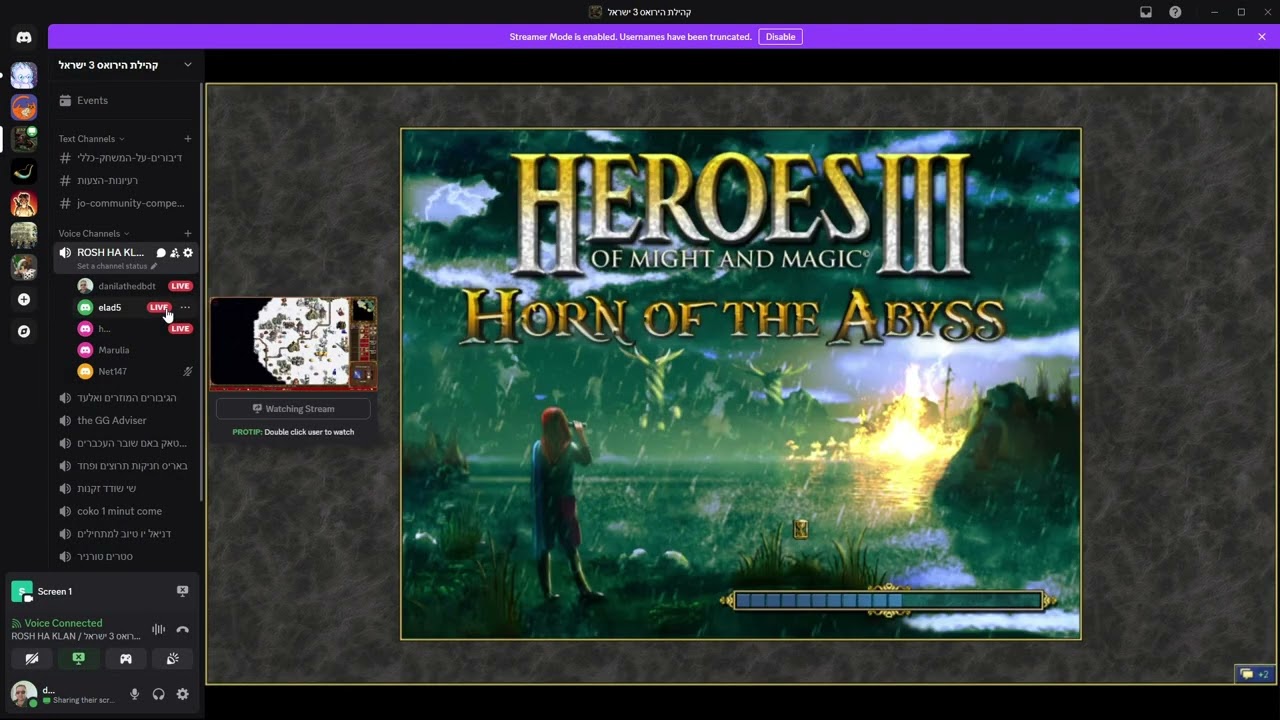
Task: Create a new voice channel with plus
Action: [x=188, y=234]
